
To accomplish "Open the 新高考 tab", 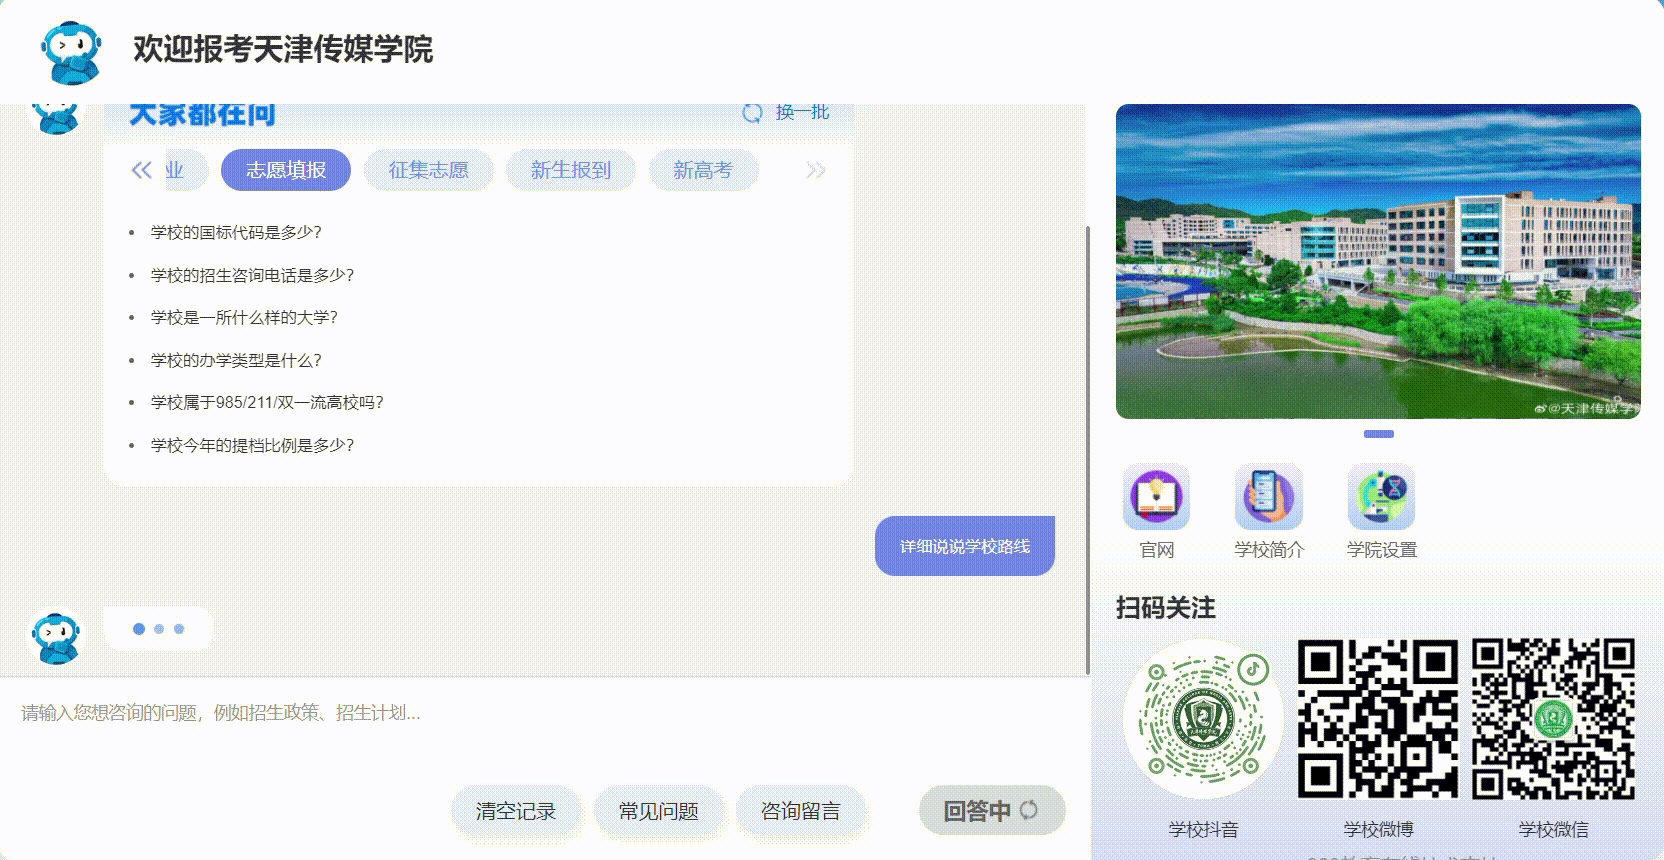I will click(703, 170).
